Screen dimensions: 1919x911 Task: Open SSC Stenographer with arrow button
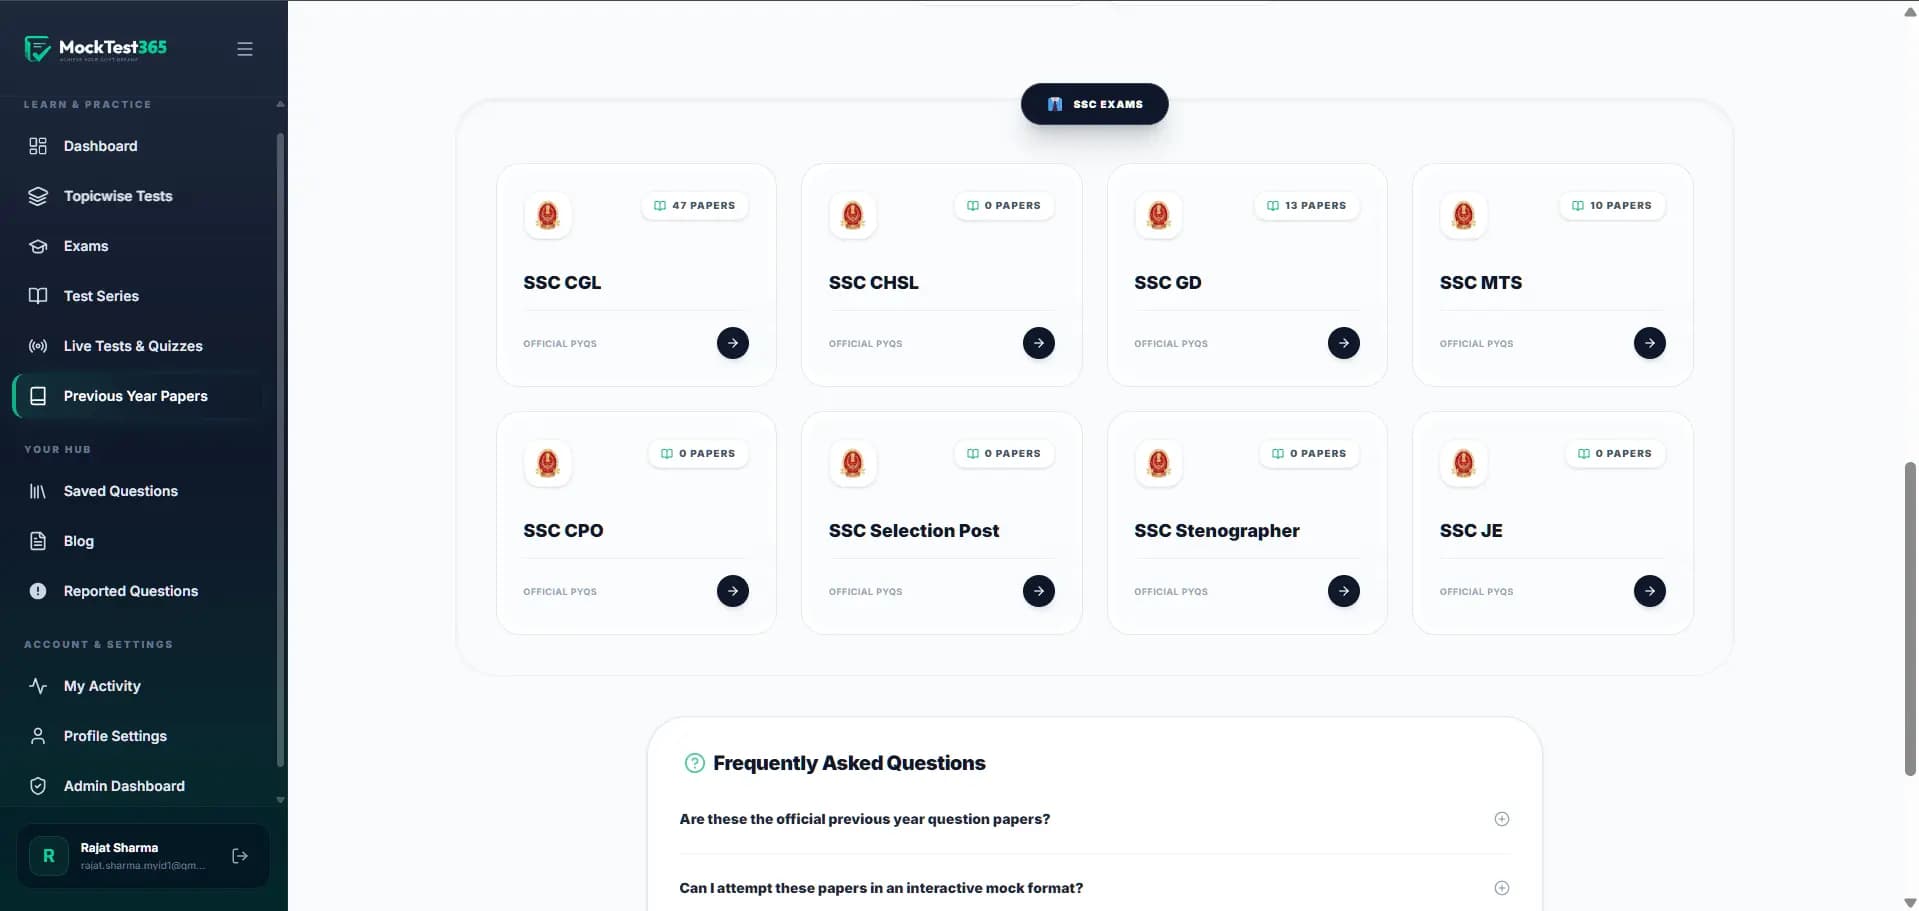click(1344, 591)
